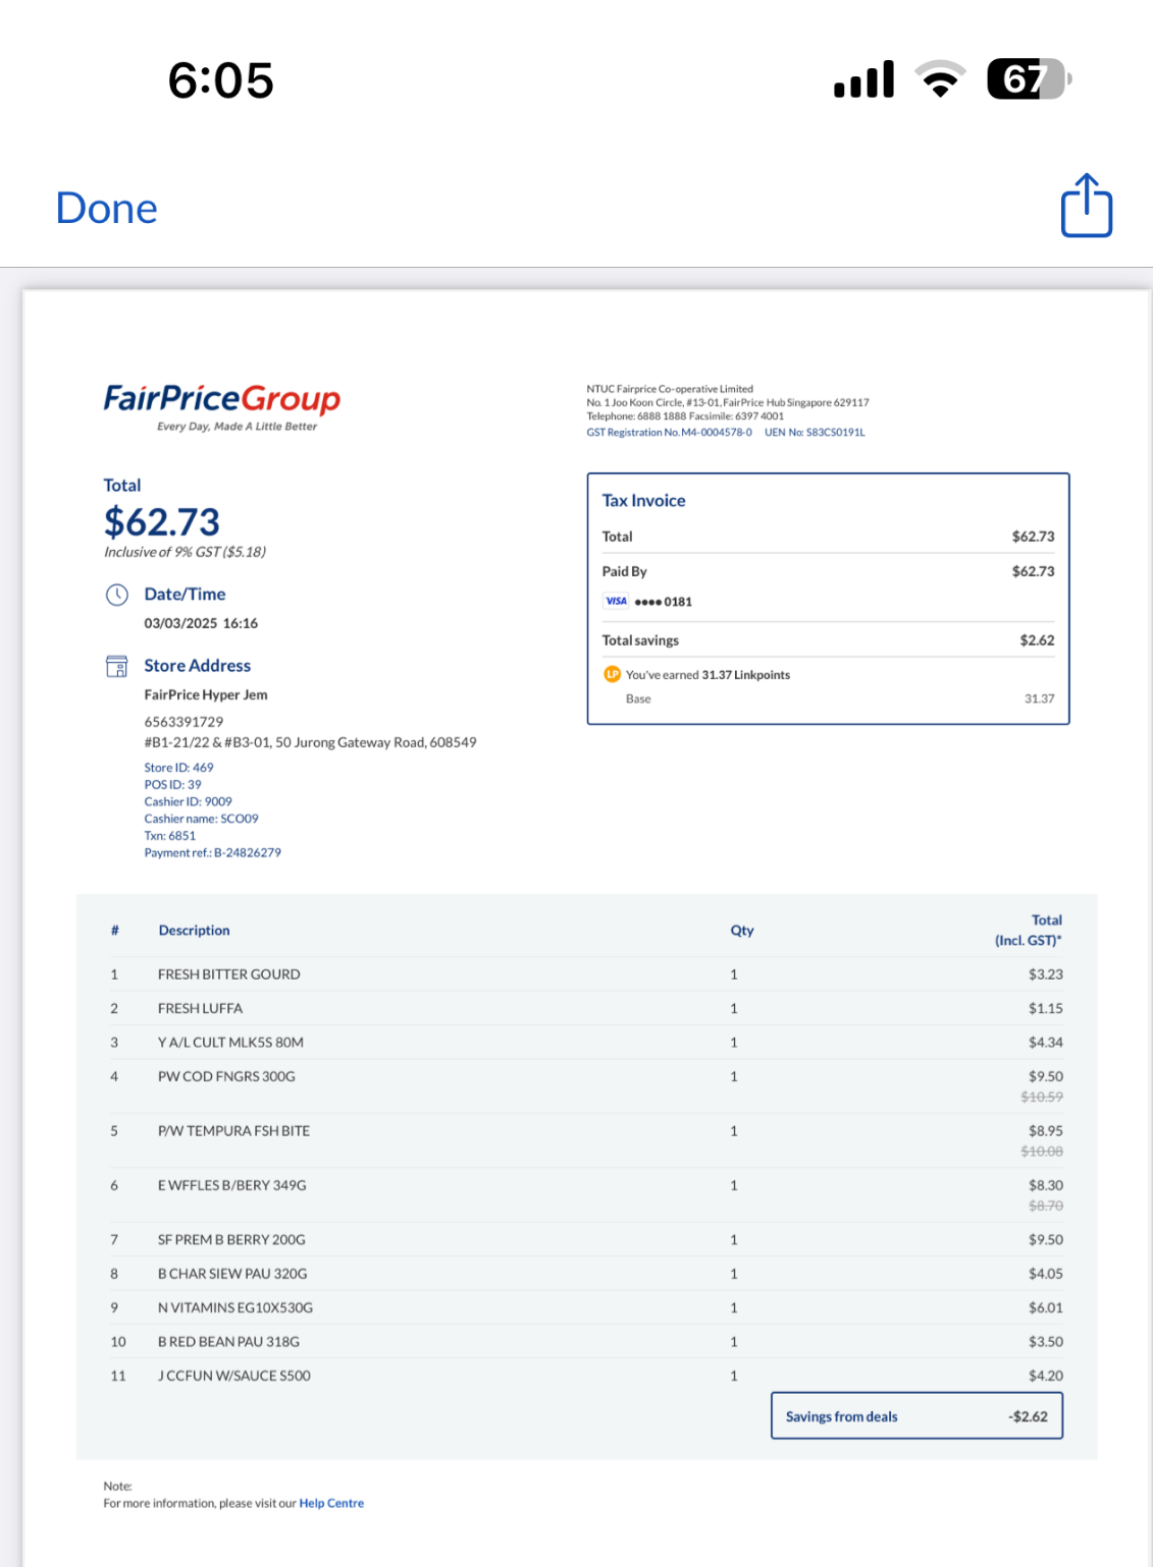
Task: Select the Store ID: 469 line
Action: pyautogui.click(x=179, y=767)
